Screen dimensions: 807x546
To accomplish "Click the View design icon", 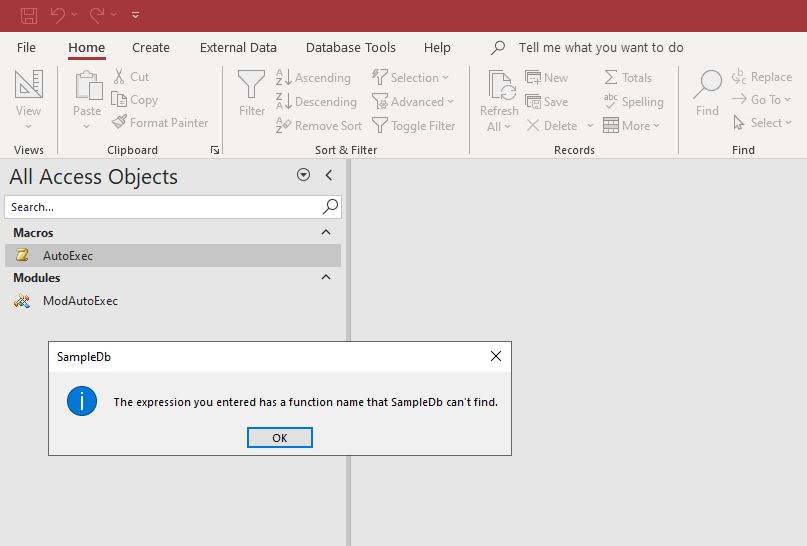I will [29, 84].
